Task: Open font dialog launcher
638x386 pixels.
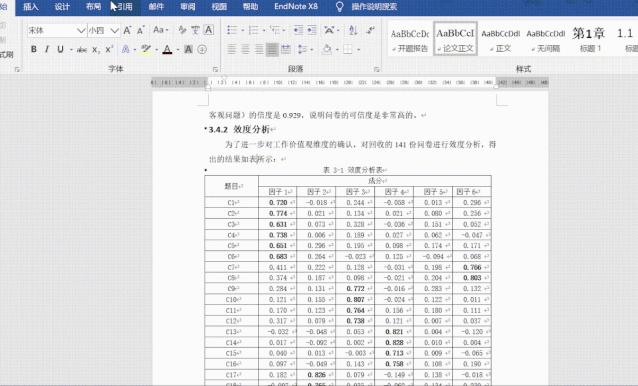Action: coord(216,69)
